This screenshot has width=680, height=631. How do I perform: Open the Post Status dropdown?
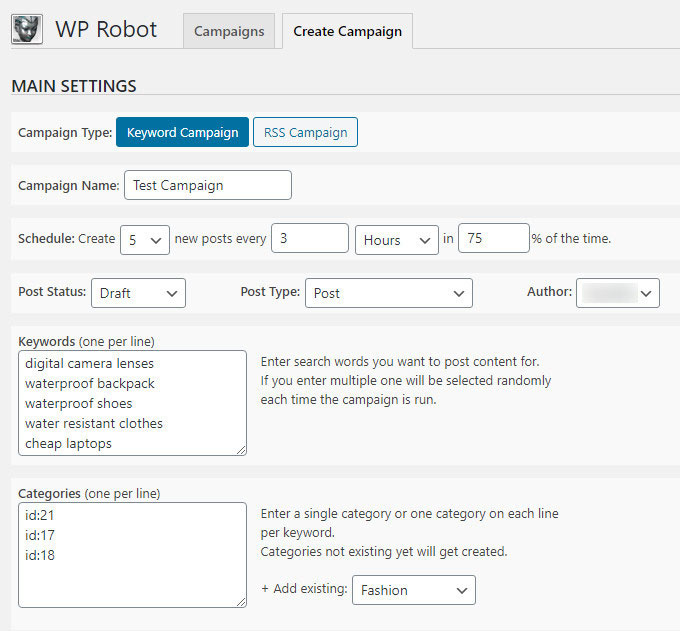coord(138,293)
